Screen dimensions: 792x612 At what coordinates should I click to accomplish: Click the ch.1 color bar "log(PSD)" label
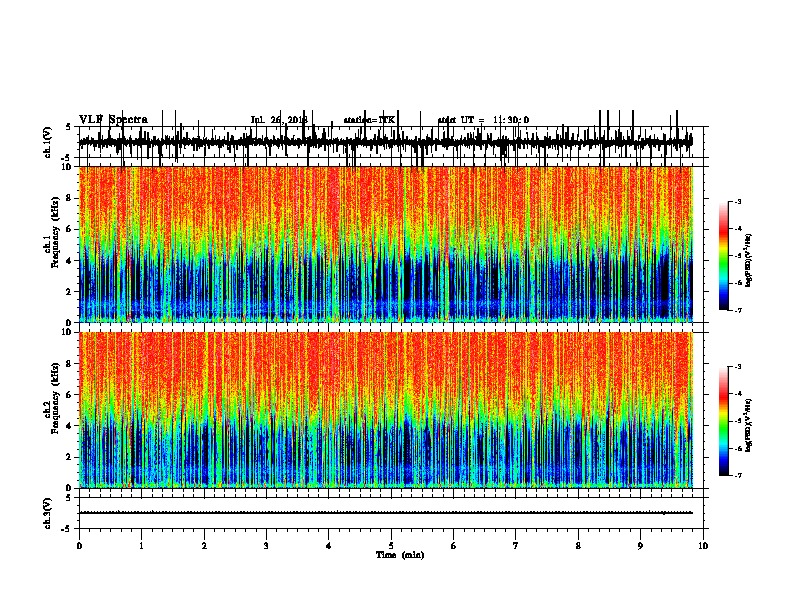[749, 261]
